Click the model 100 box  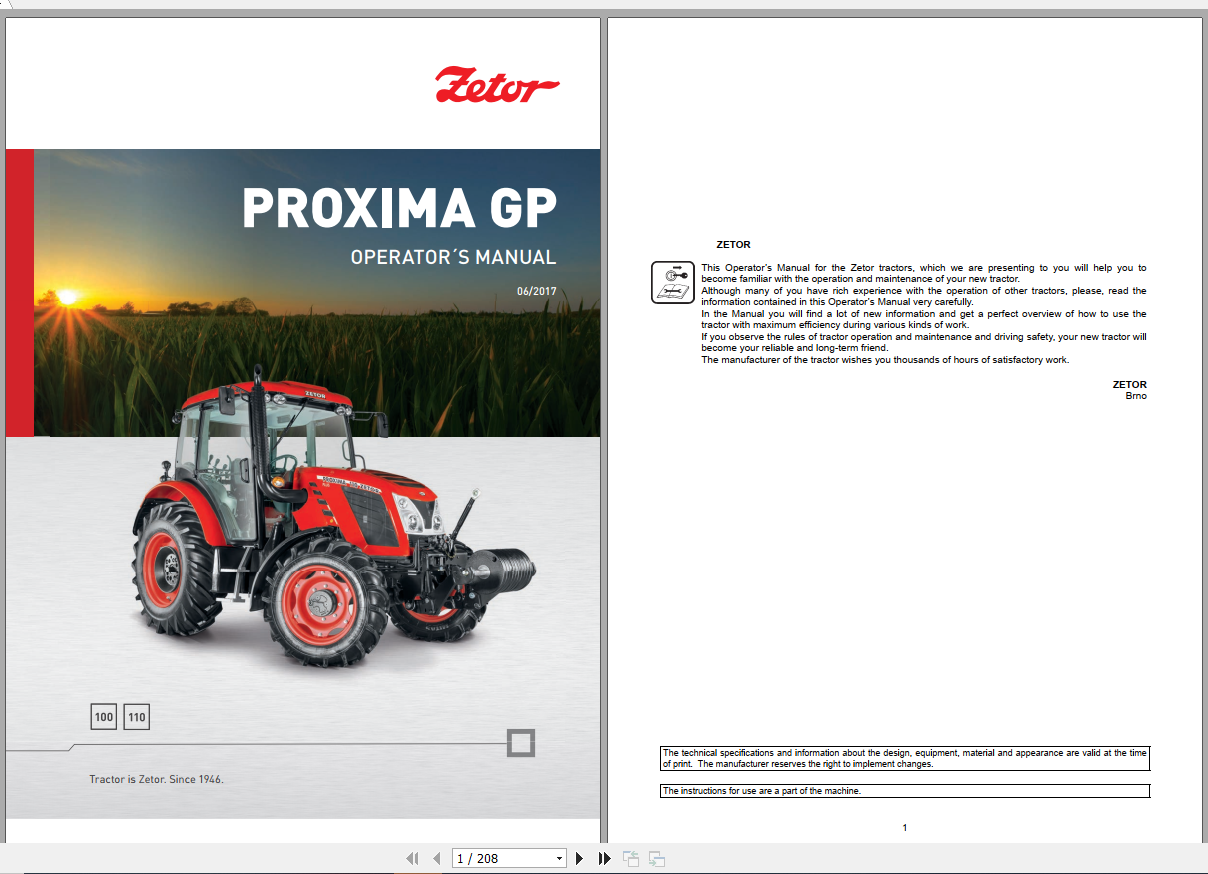(104, 717)
